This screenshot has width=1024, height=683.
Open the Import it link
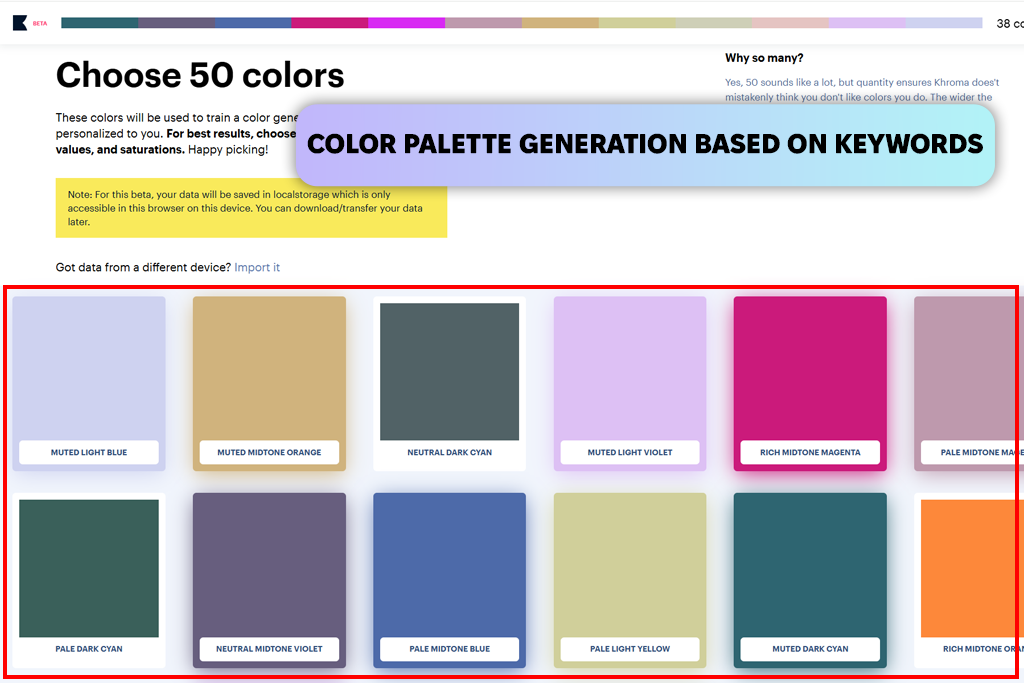coord(257,267)
